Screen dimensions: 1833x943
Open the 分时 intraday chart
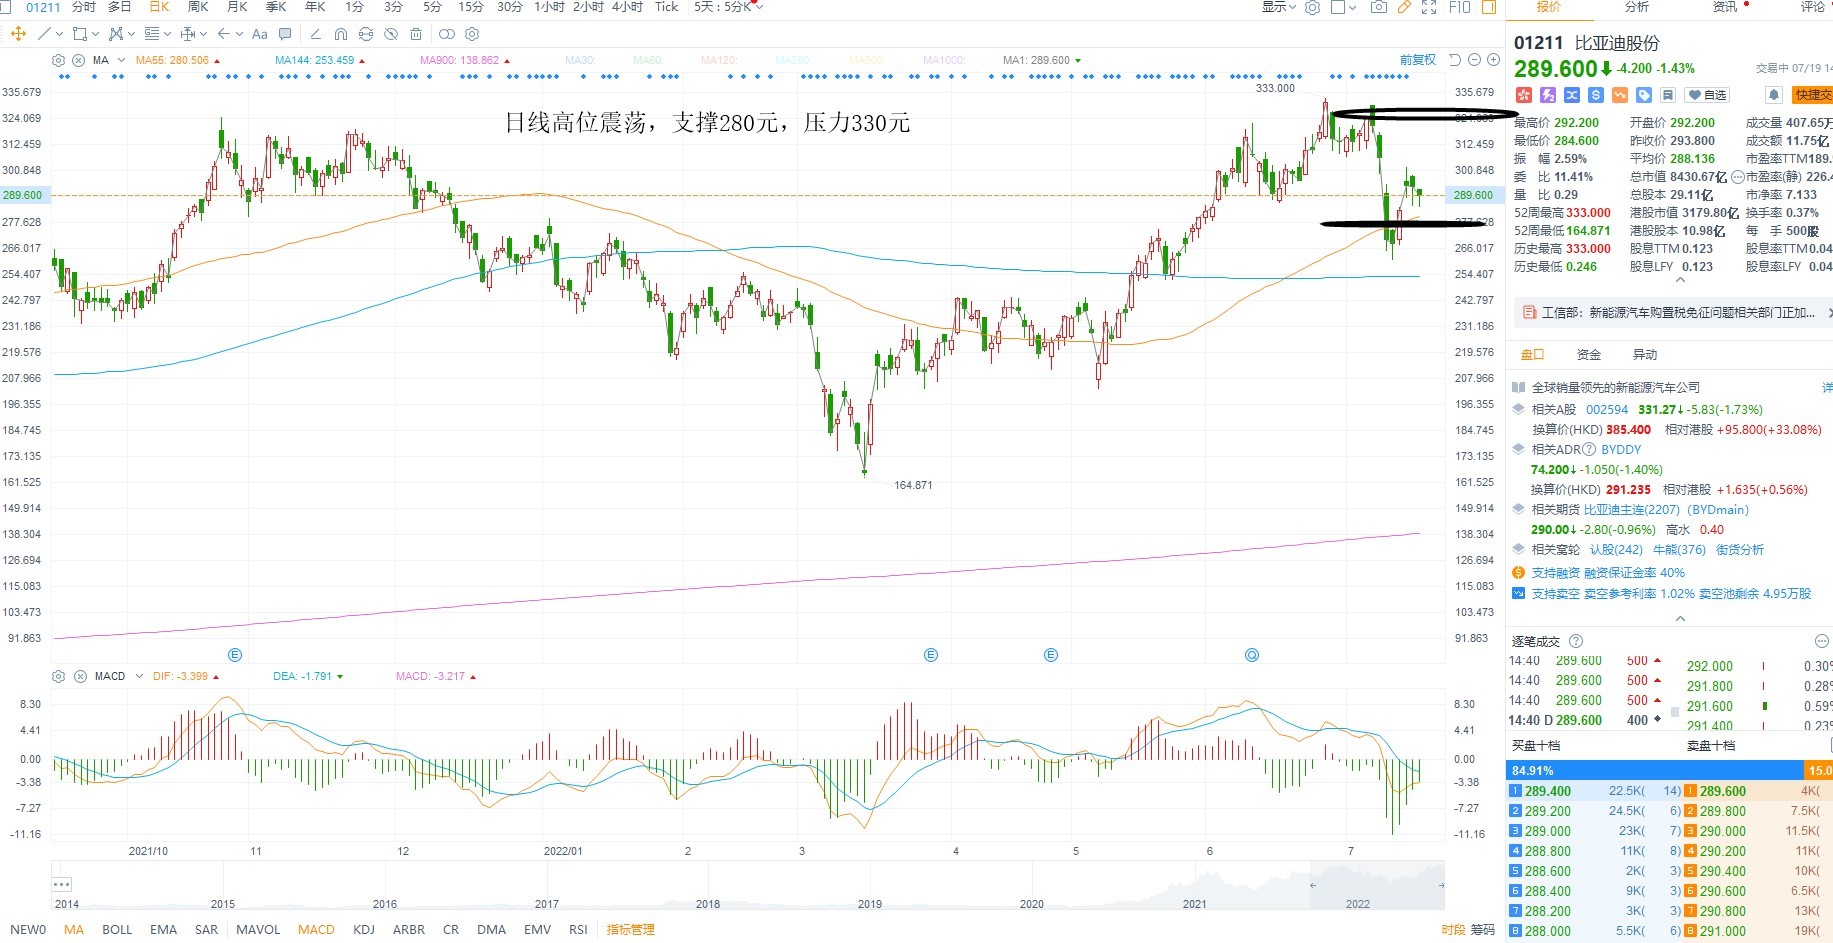84,7
